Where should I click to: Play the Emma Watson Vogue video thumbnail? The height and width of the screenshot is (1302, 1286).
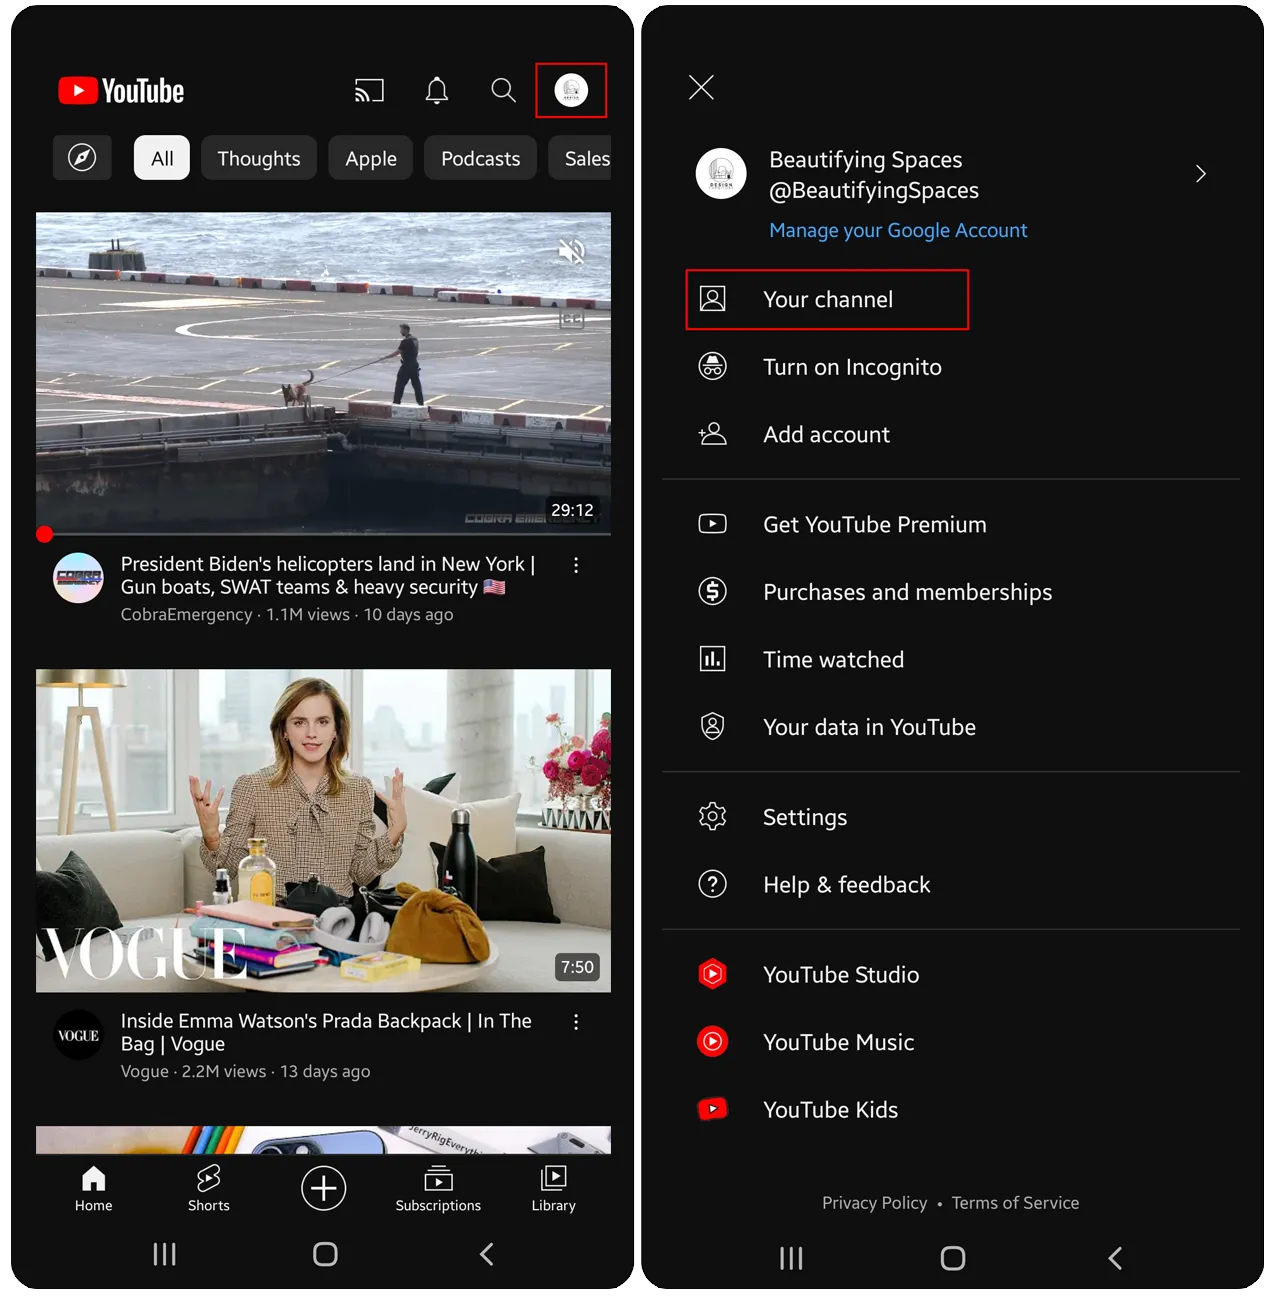tap(323, 830)
